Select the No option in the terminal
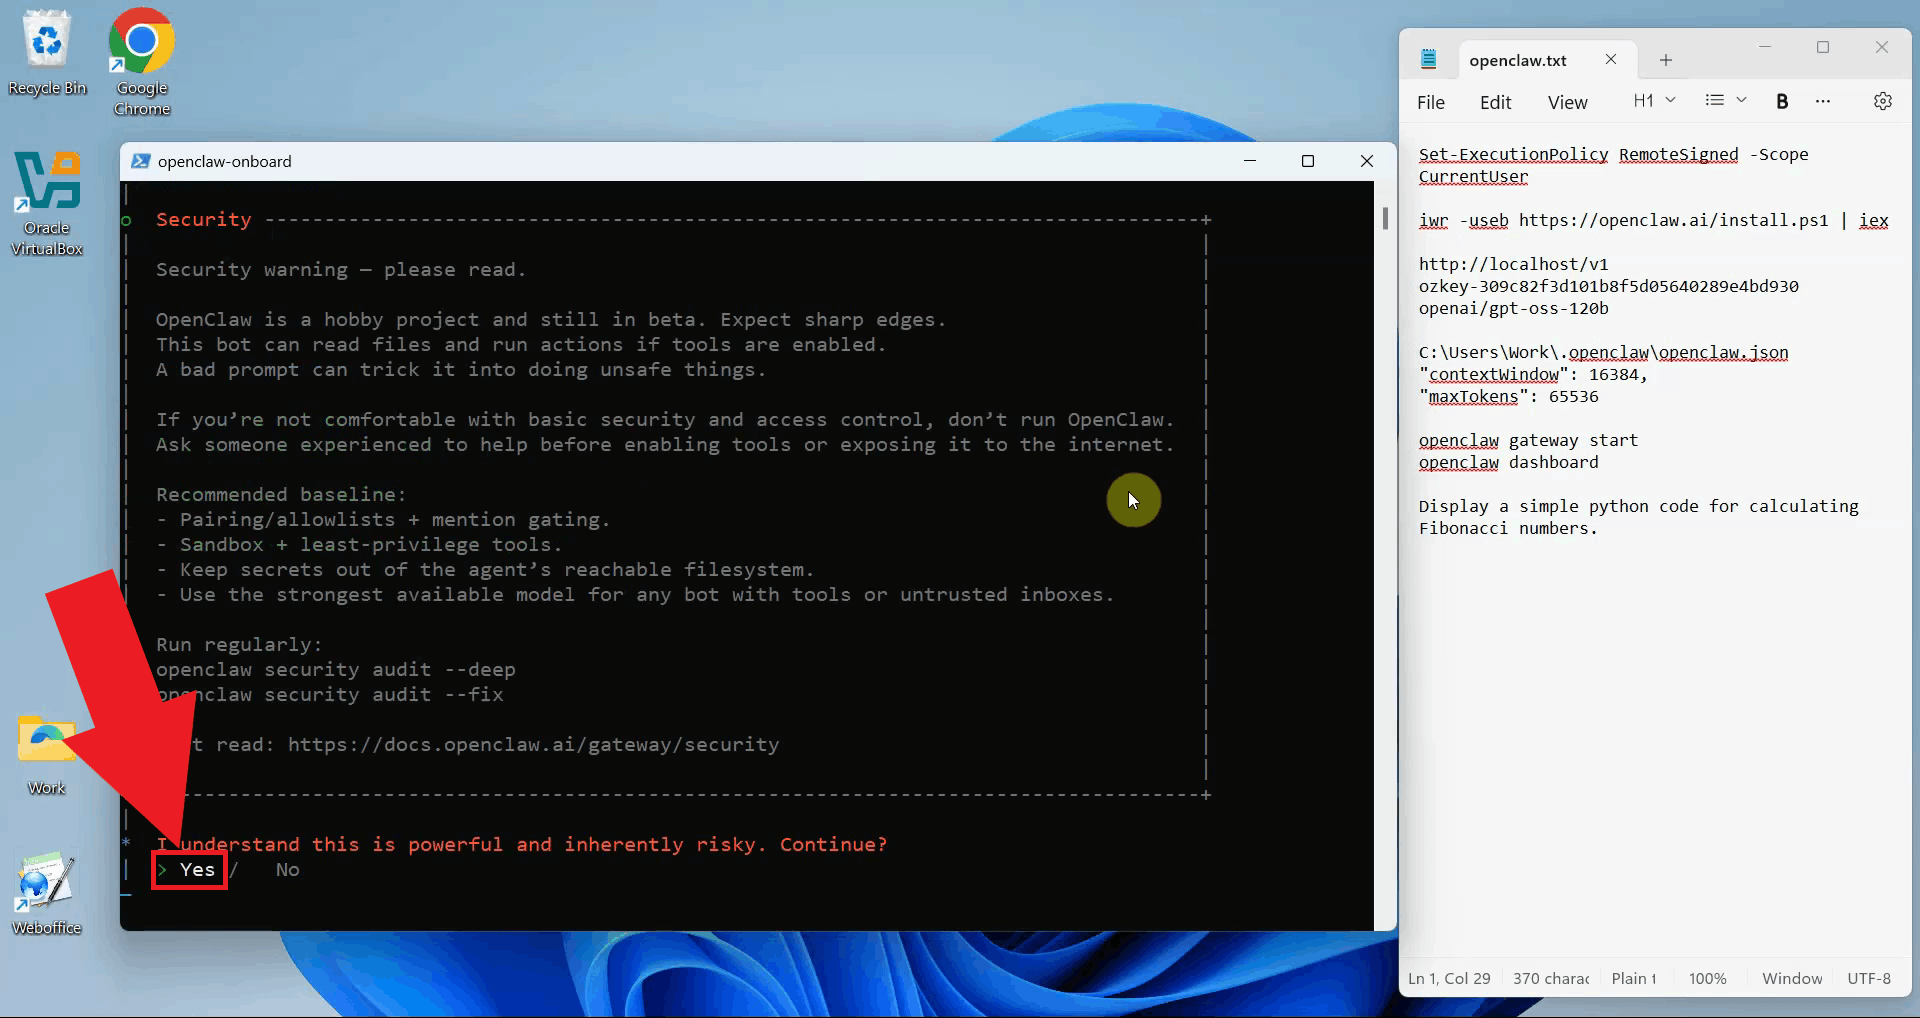This screenshot has width=1920, height=1018. coord(287,870)
